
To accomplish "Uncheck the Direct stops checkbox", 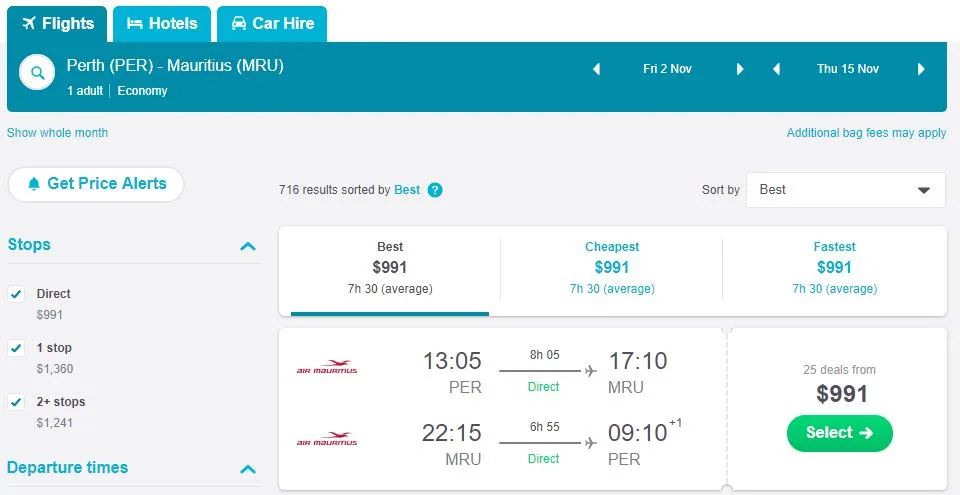I will (16, 294).
